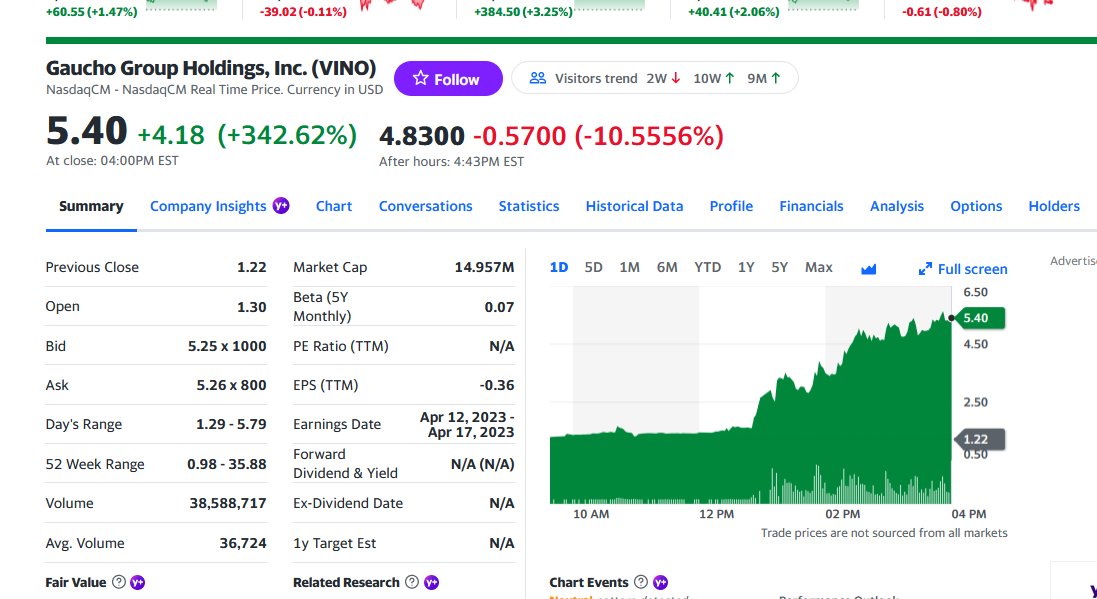
Task: Click the +384.50 (+3.25%) ticker item
Action: (523, 12)
